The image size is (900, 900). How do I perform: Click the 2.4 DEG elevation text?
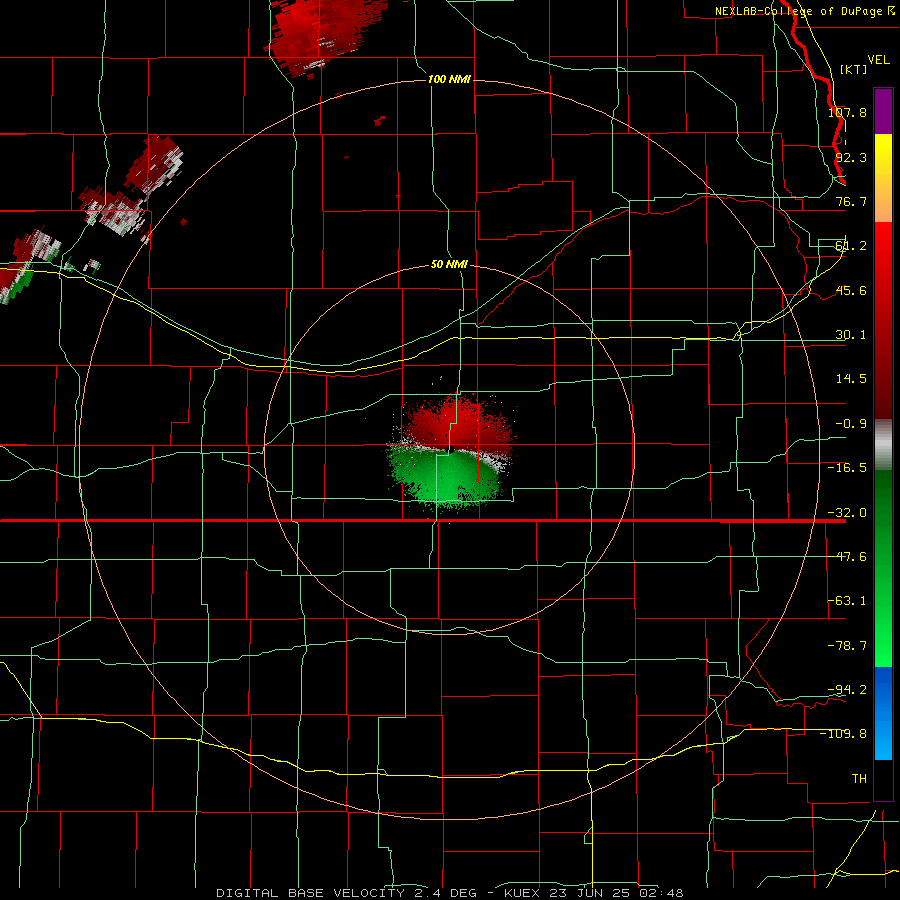point(445,893)
